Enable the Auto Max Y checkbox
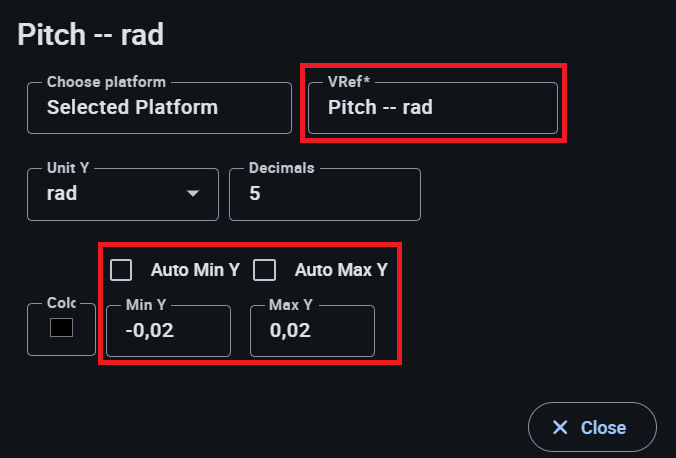The width and height of the screenshot is (676, 458). click(x=265, y=270)
